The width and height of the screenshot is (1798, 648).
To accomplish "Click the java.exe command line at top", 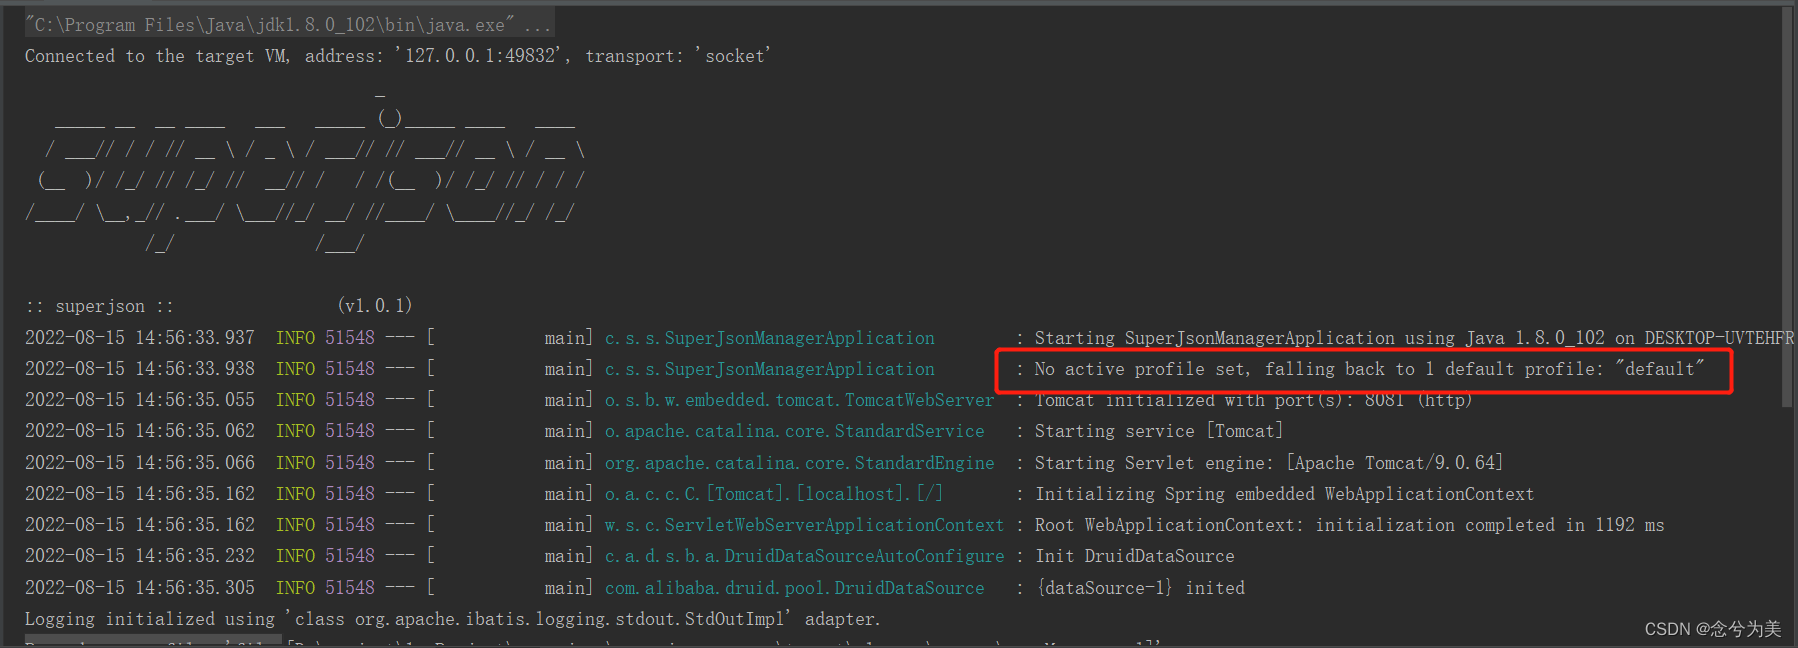I will tap(288, 24).
